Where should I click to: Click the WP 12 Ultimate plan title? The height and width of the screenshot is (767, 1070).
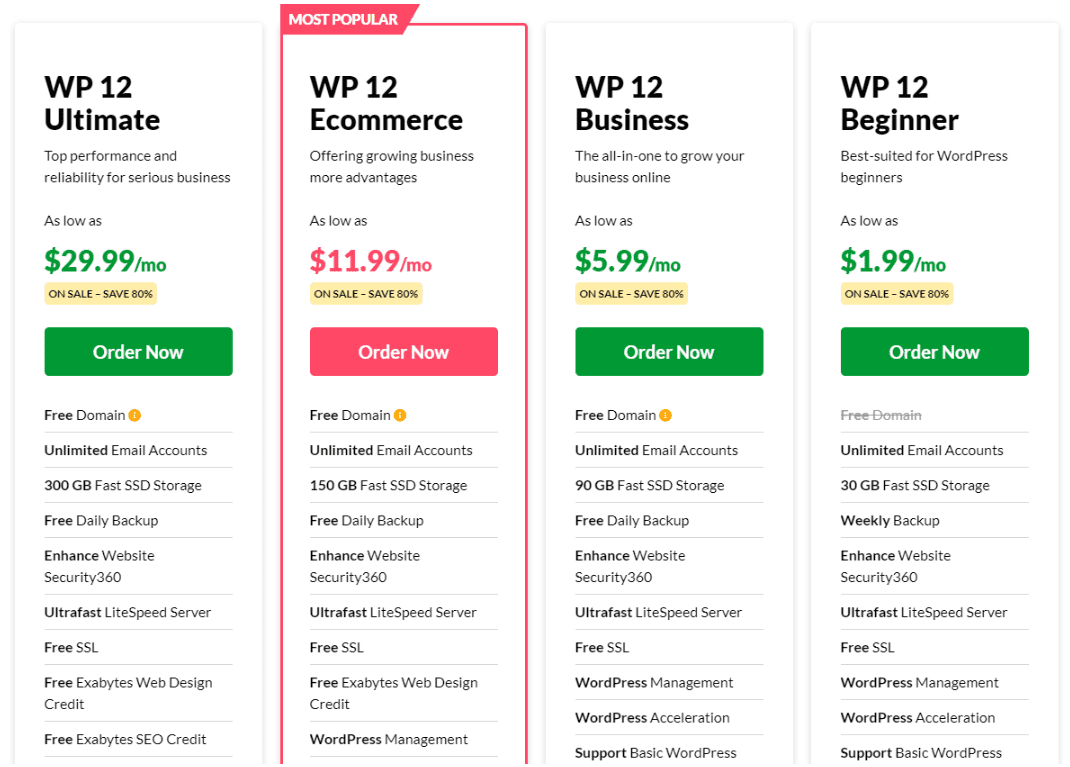point(102,103)
